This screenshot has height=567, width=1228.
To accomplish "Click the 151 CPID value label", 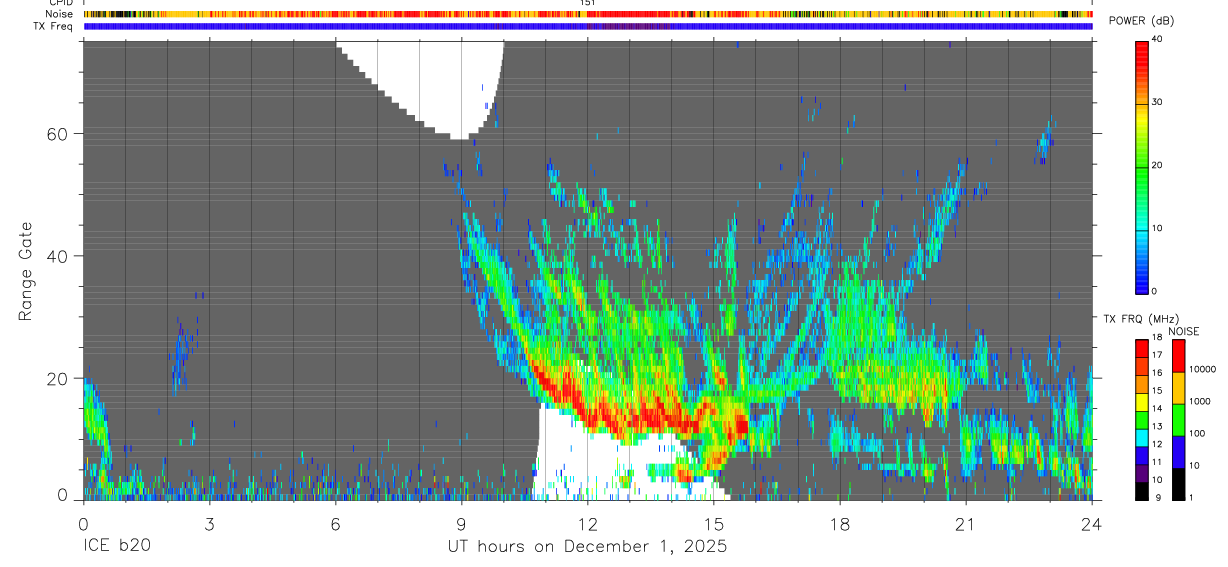I will pos(588,3).
